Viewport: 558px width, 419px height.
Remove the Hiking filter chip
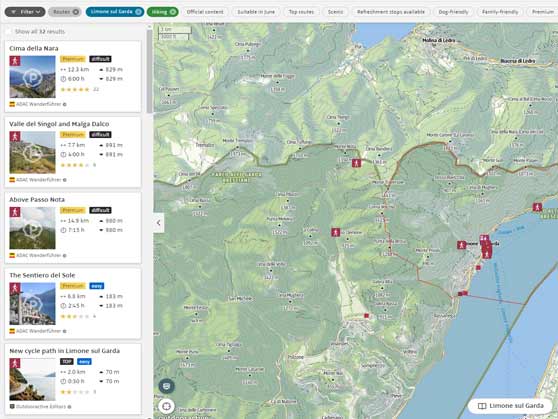(x=173, y=12)
